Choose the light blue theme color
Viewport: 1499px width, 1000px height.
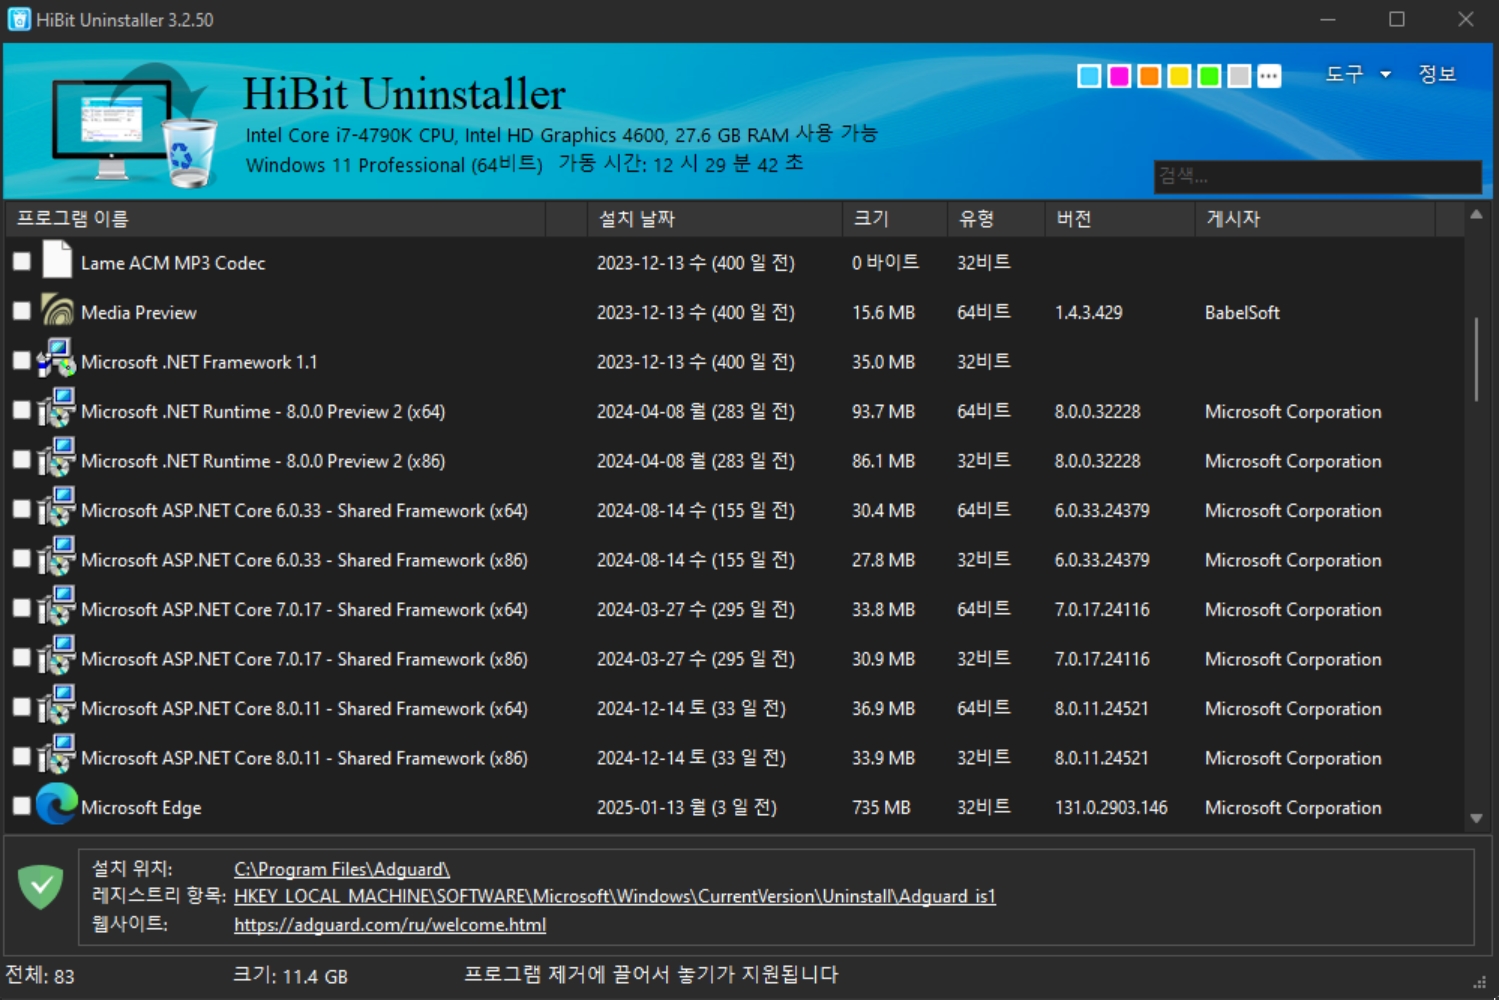[1089, 76]
